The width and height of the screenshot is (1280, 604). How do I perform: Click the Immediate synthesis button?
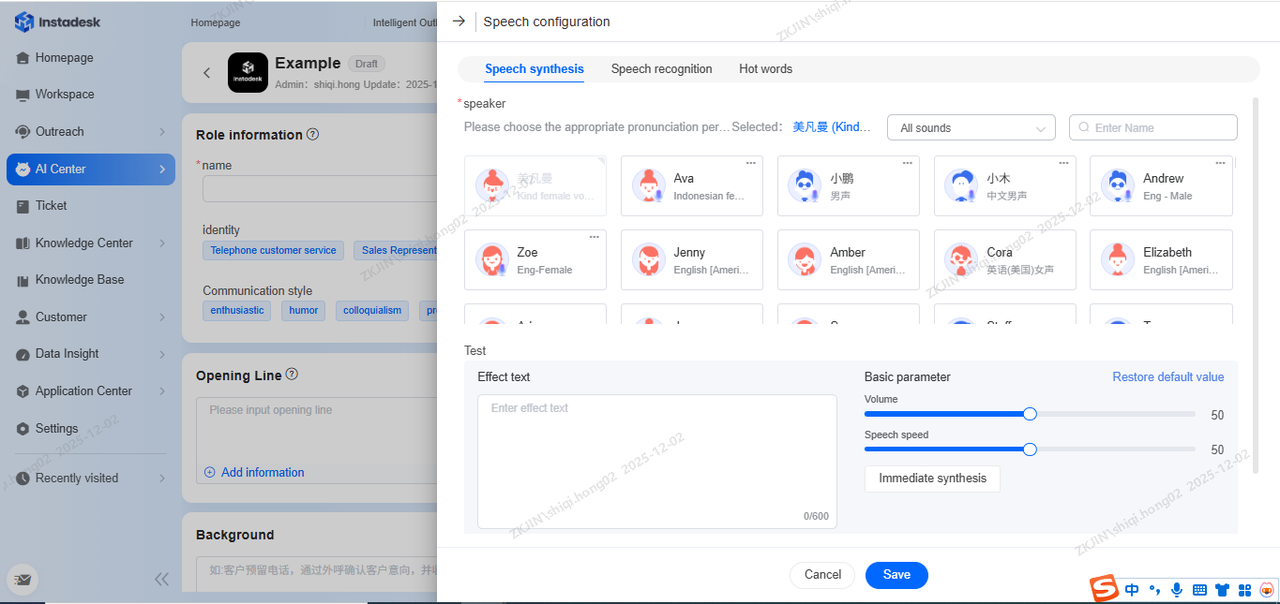point(932,478)
